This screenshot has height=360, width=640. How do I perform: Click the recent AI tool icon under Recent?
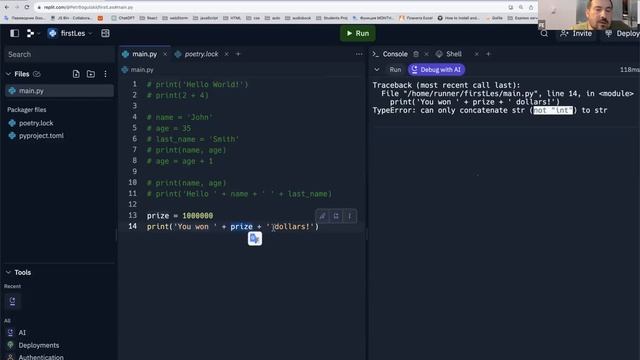tap(12, 301)
